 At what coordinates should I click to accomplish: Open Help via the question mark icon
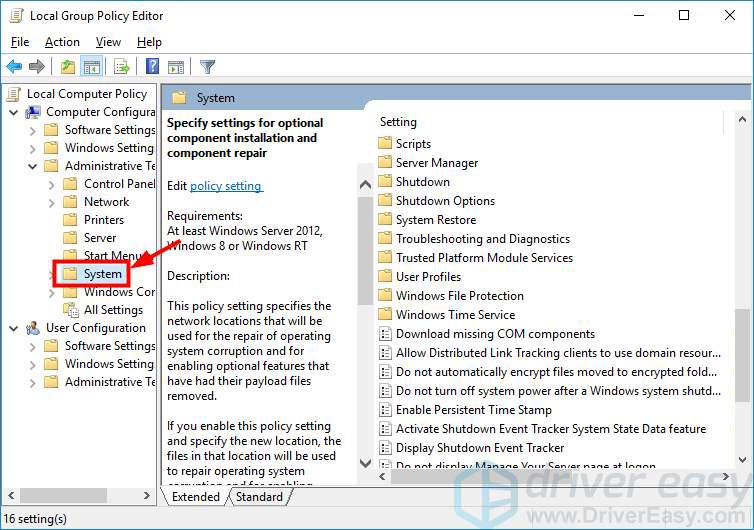click(152, 67)
